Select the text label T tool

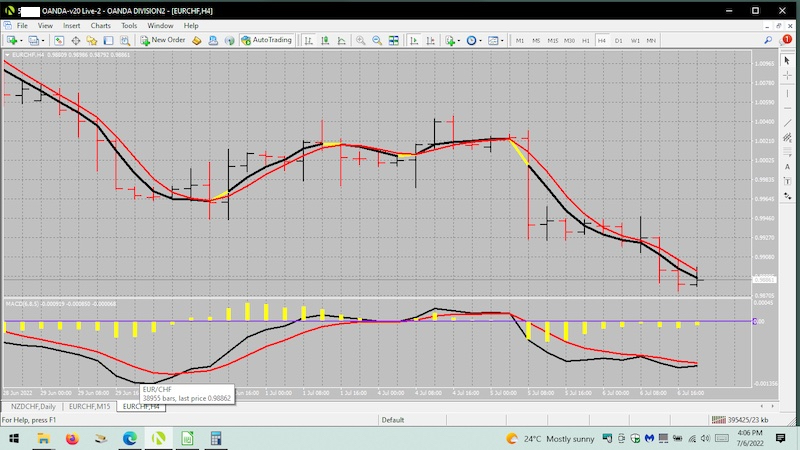tap(787, 182)
